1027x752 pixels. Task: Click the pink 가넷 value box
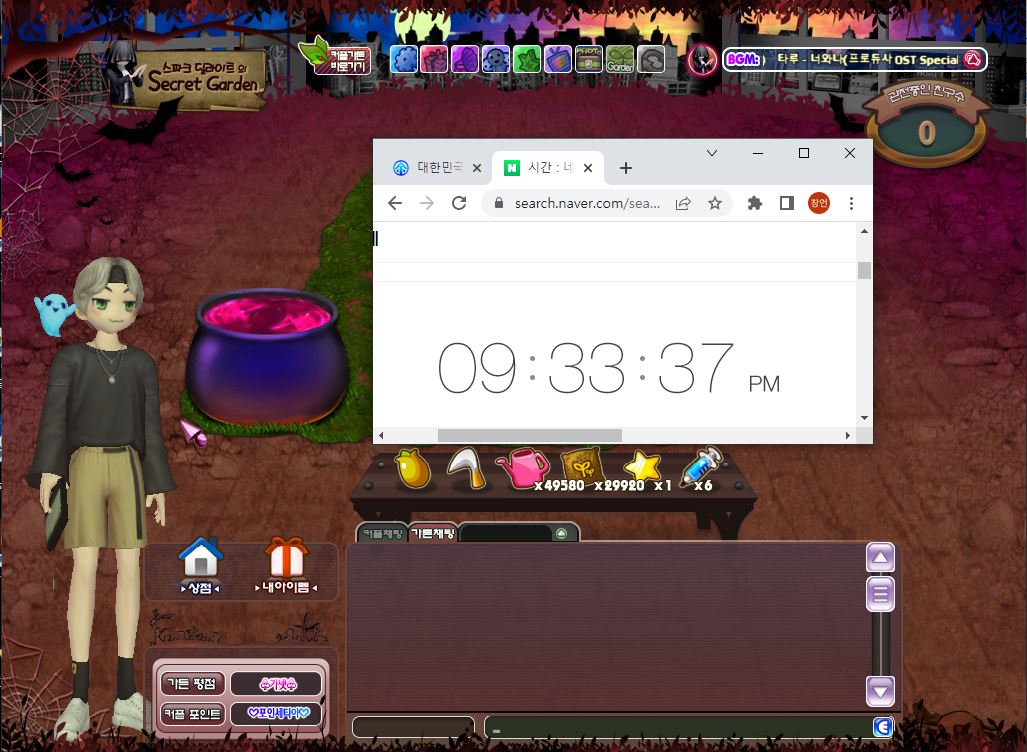276,684
